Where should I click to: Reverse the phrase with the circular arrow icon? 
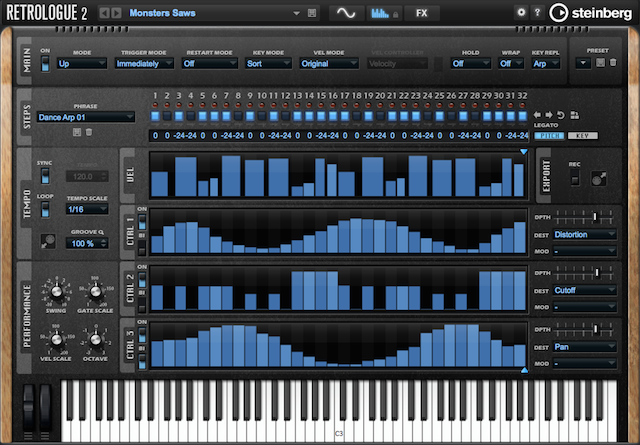click(561, 115)
